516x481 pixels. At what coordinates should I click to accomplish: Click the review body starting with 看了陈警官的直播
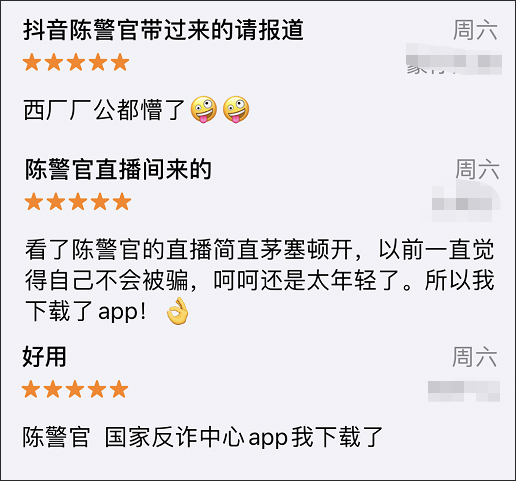pos(259,280)
